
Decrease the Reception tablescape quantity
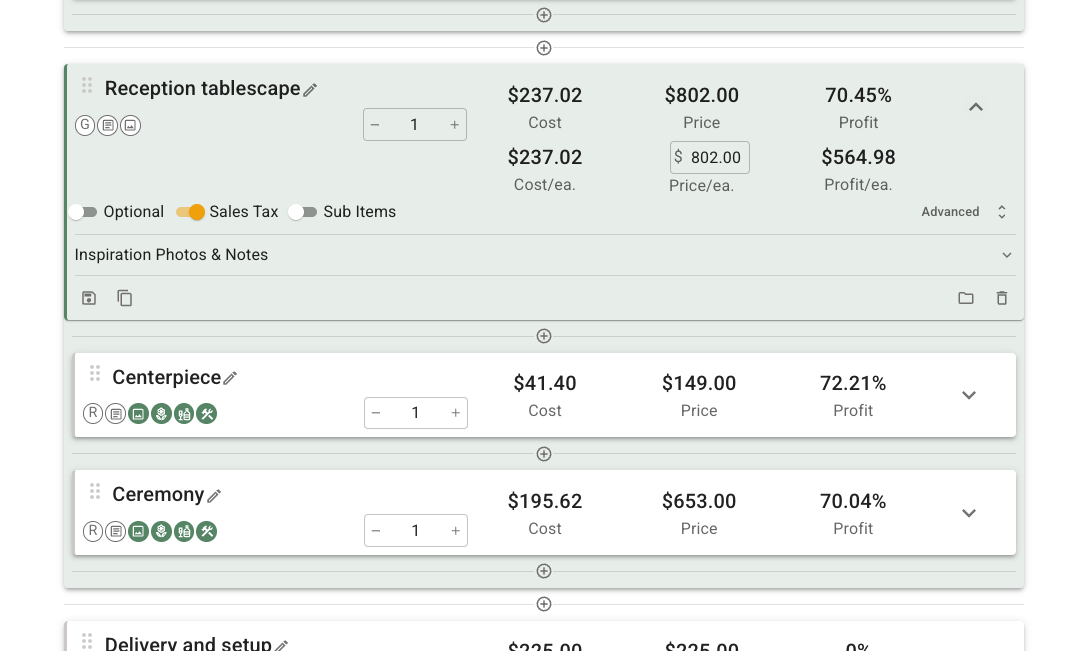point(375,125)
